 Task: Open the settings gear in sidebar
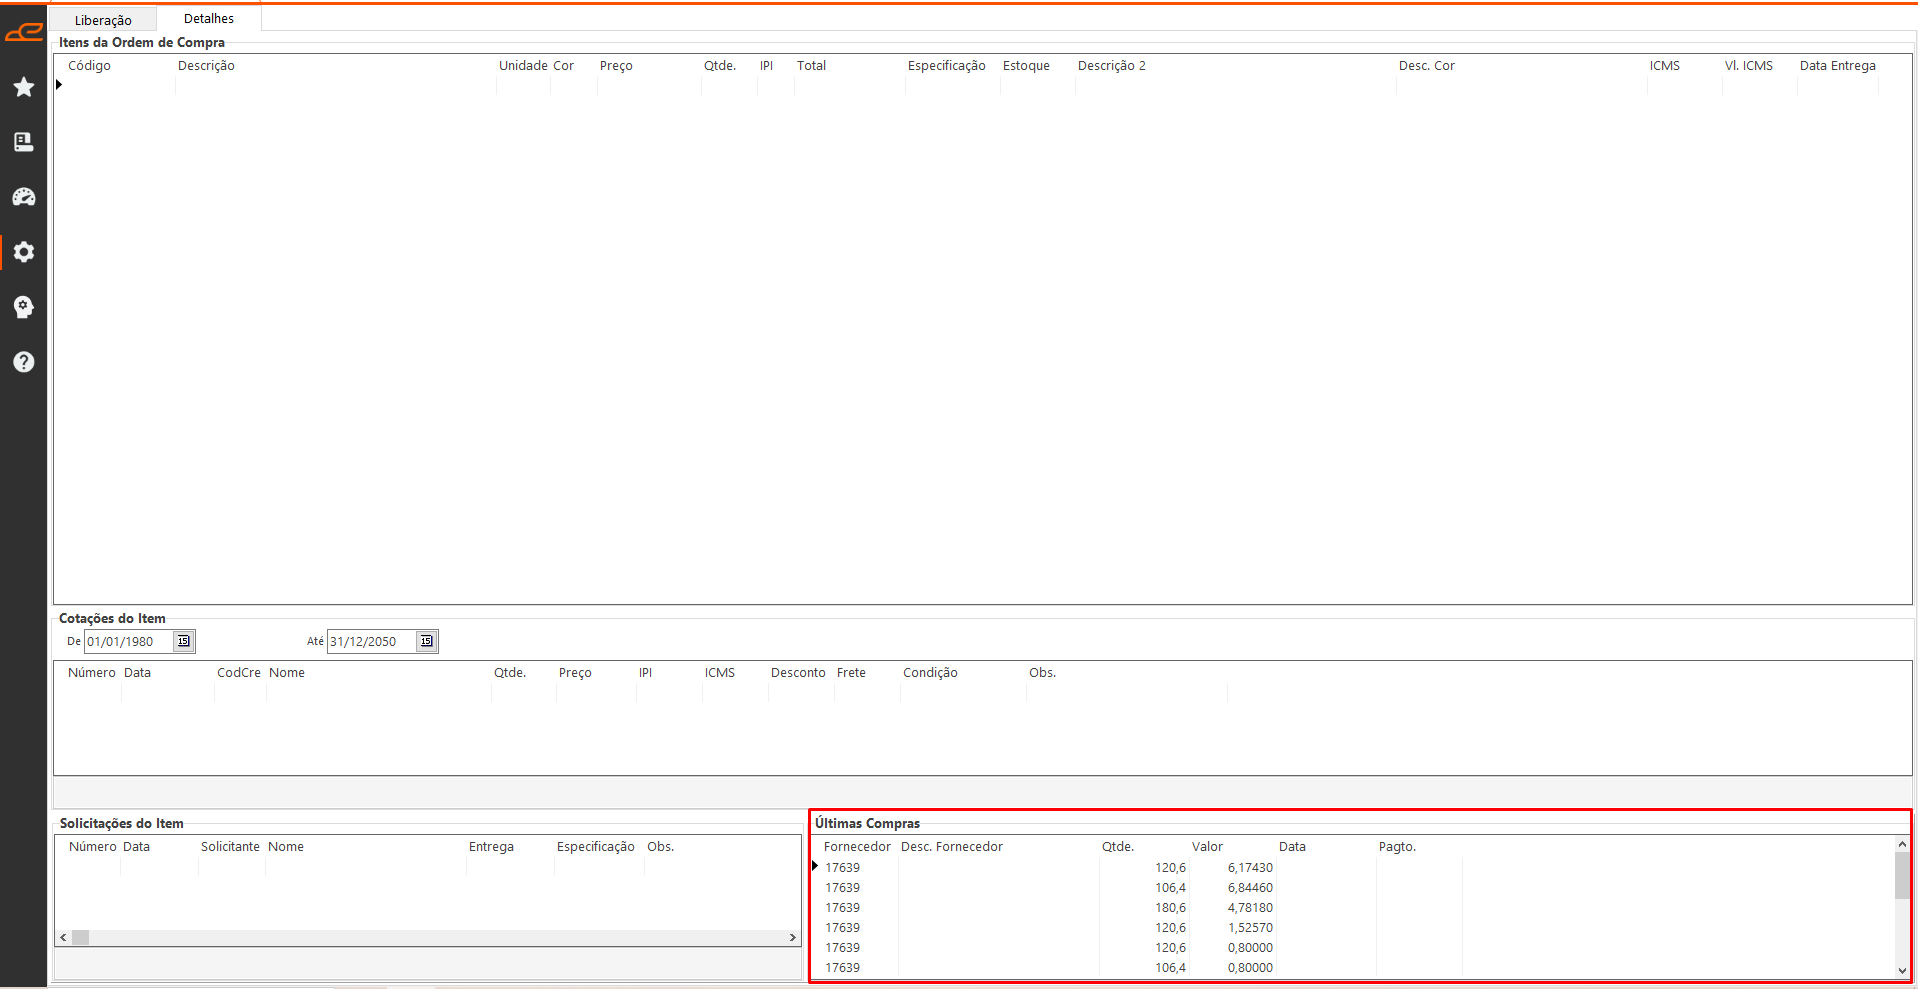pyautogui.click(x=24, y=252)
